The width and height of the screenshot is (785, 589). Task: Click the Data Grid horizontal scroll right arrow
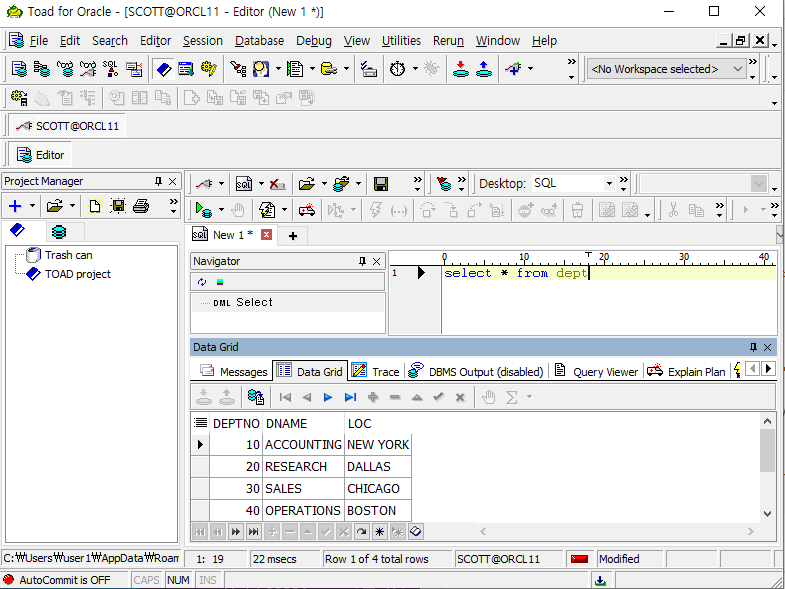point(750,531)
